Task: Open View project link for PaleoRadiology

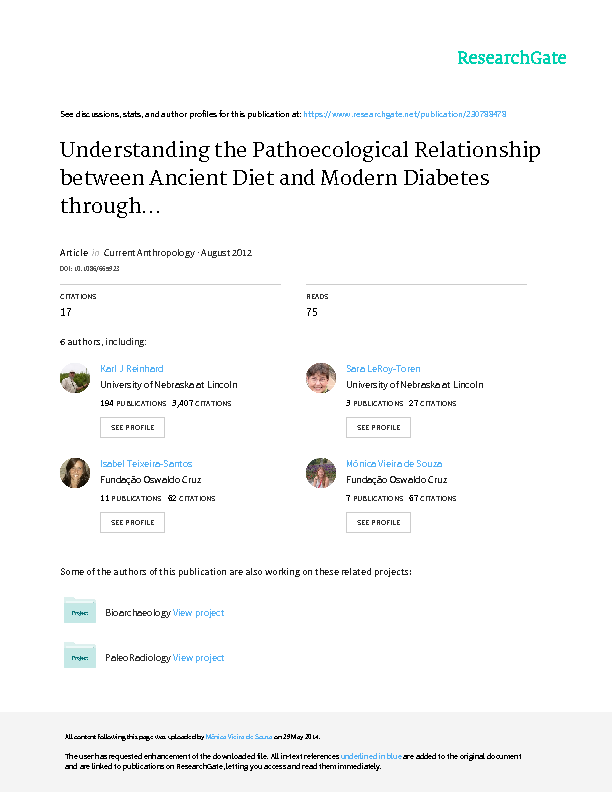Action: (x=198, y=658)
